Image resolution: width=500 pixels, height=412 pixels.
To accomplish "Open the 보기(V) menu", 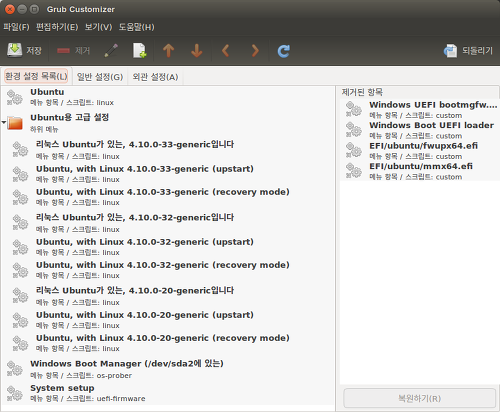I will (98, 27).
